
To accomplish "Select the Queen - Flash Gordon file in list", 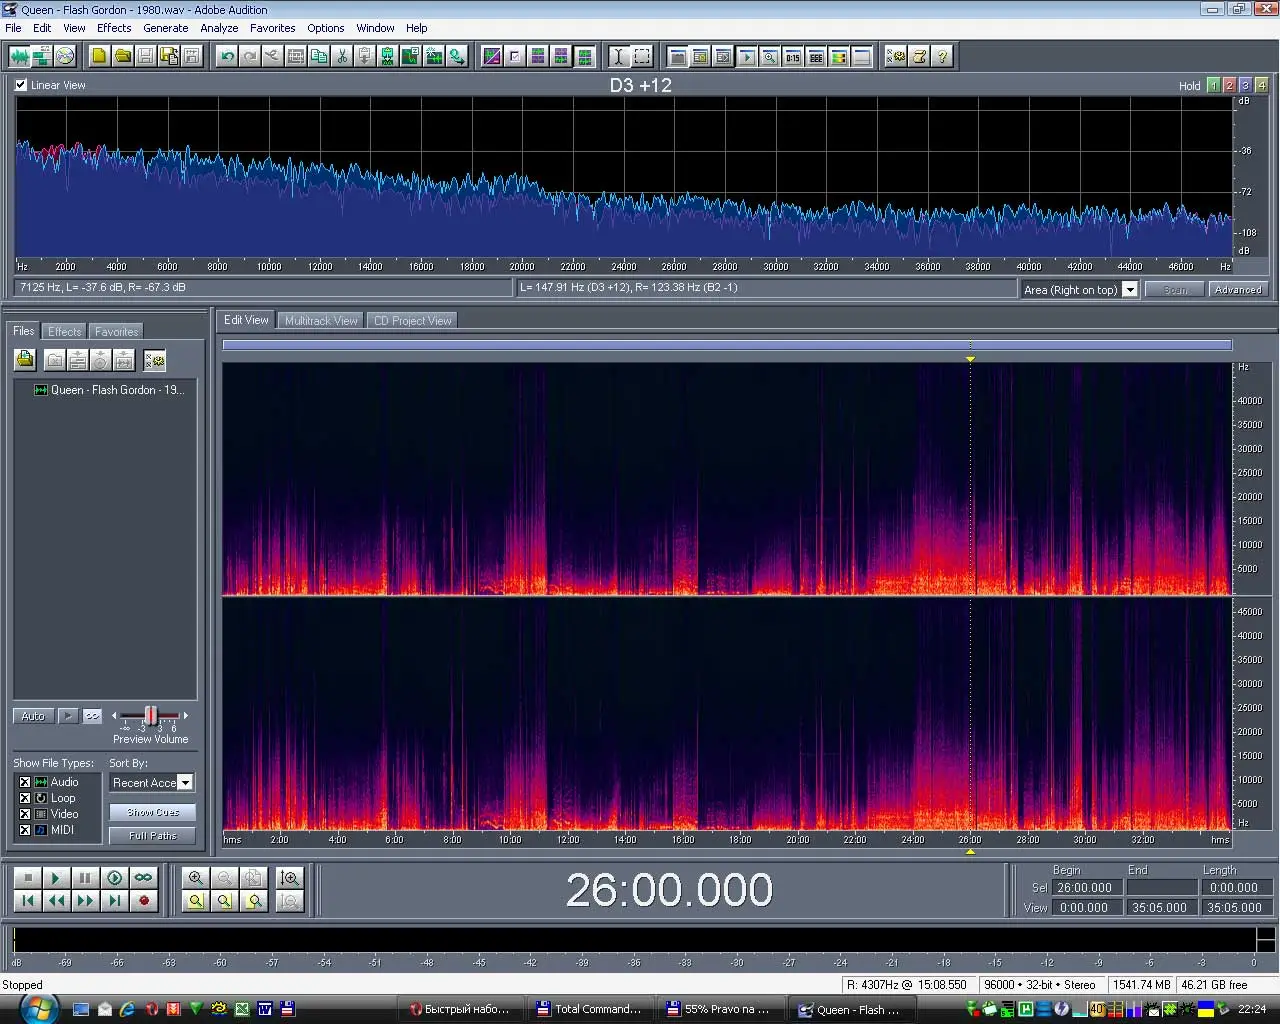I will (x=117, y=390).
